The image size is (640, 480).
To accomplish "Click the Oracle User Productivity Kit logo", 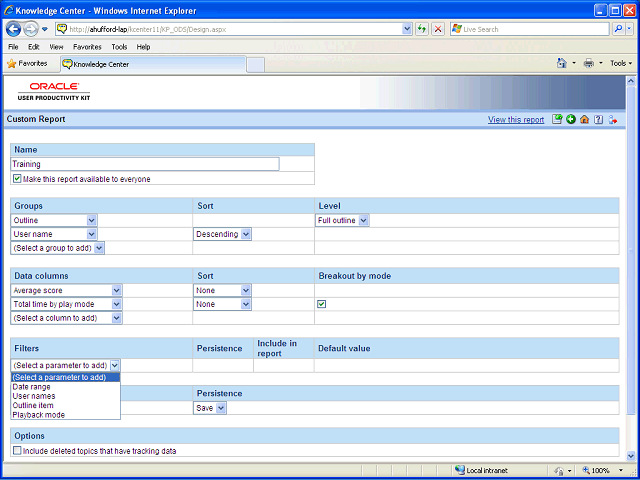I will tap(54, 91).
